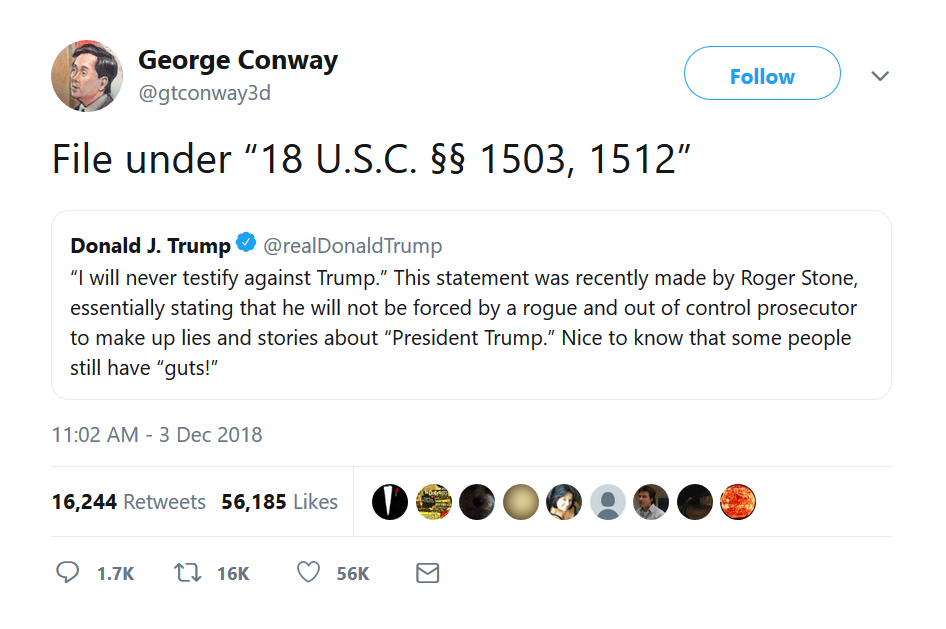946x629 pixels.
Task: Select the dark-haired woman liker avatar
Action: pos(564,502)
